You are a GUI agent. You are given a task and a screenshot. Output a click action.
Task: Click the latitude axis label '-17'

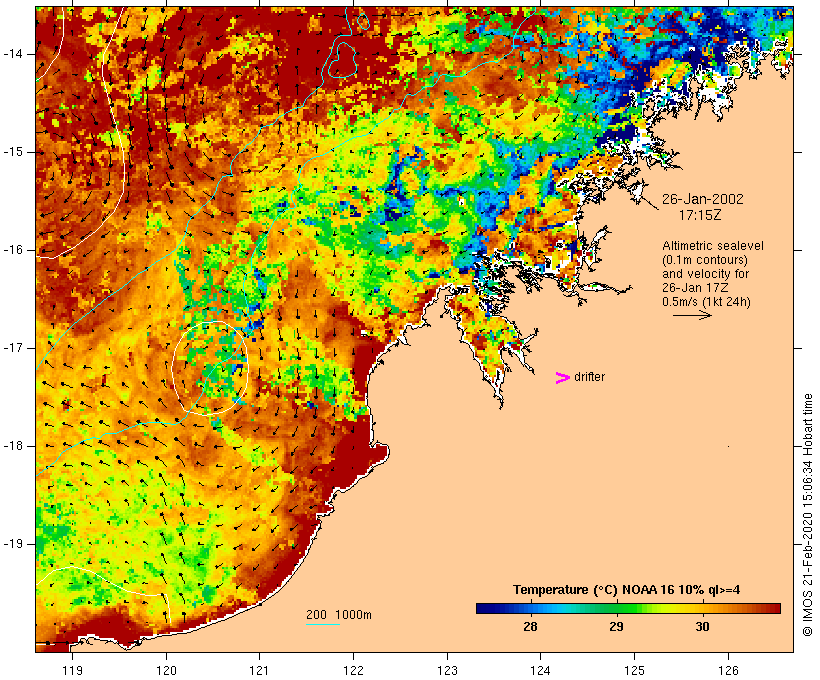12,348
